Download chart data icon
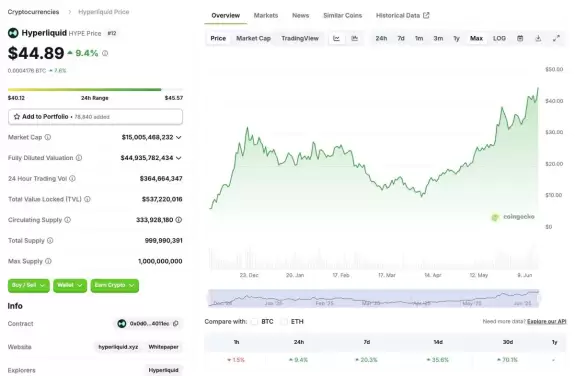Screen dimensions: 575x376 pos(538,39)
